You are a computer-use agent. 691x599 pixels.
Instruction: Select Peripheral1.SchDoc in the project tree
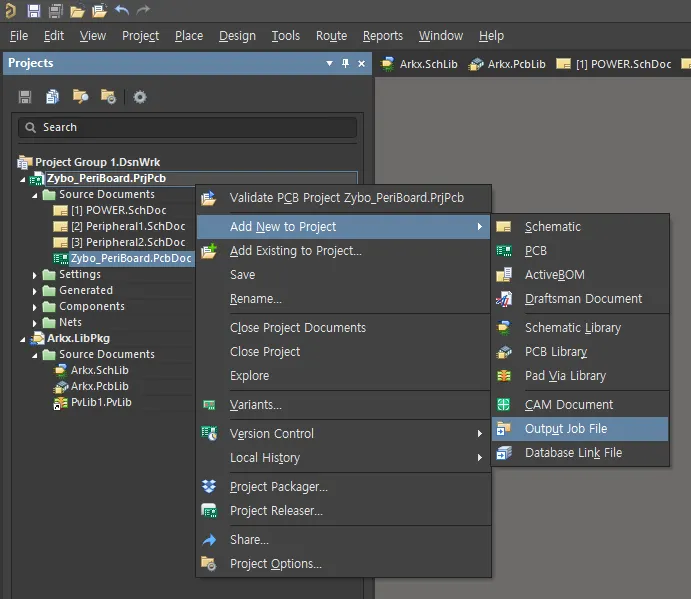(x=127, y=227)
